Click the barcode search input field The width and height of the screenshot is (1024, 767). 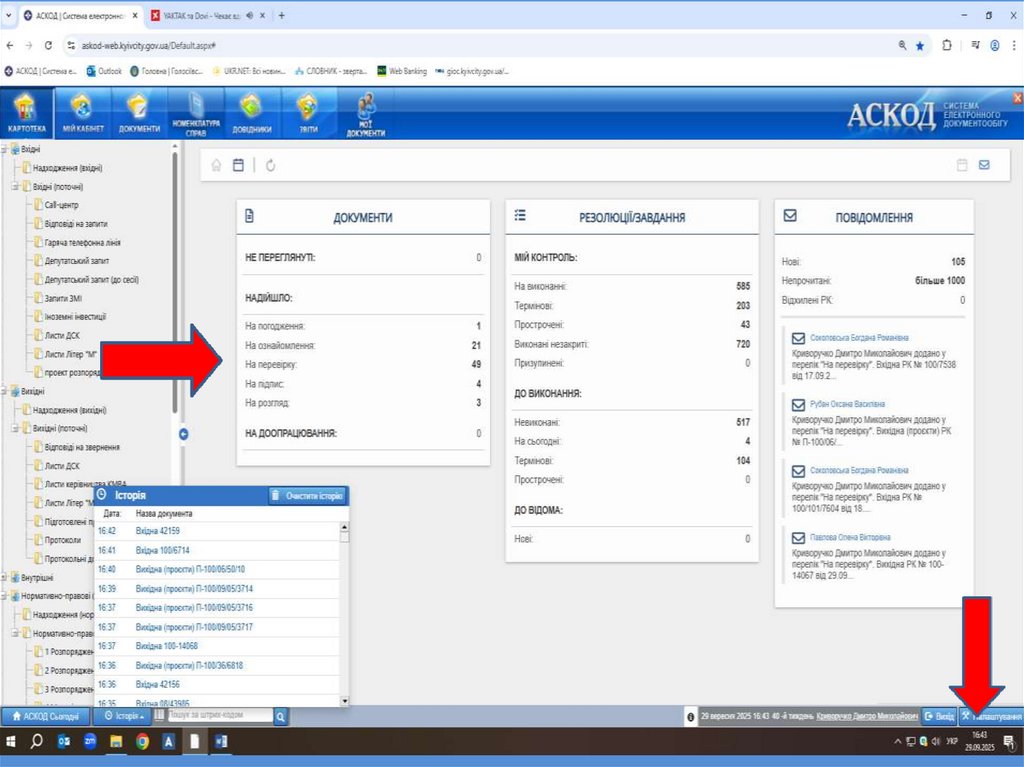(x=219, y=715)
